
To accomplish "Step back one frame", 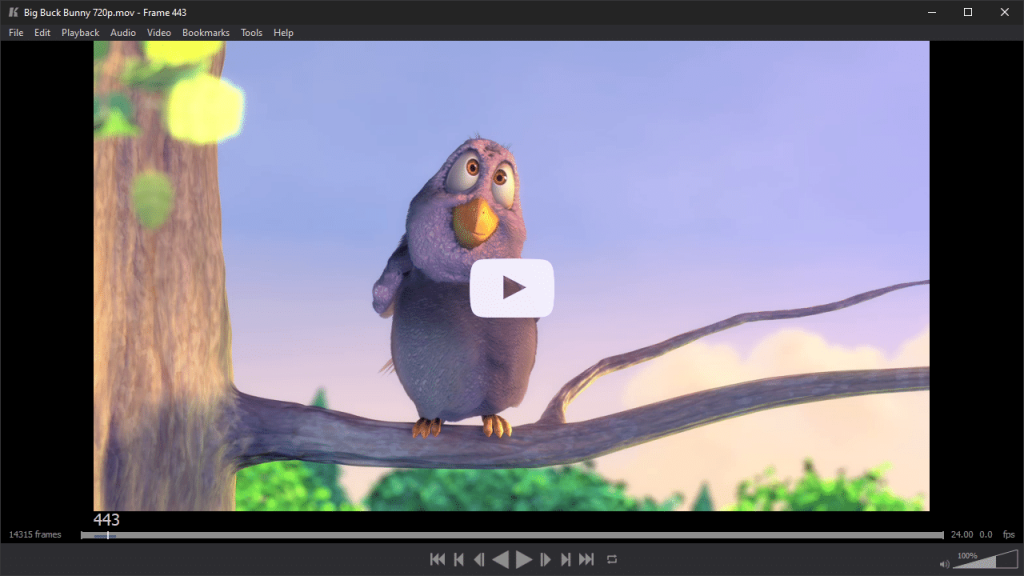I will pyautogui.click(x=480, y=559).
